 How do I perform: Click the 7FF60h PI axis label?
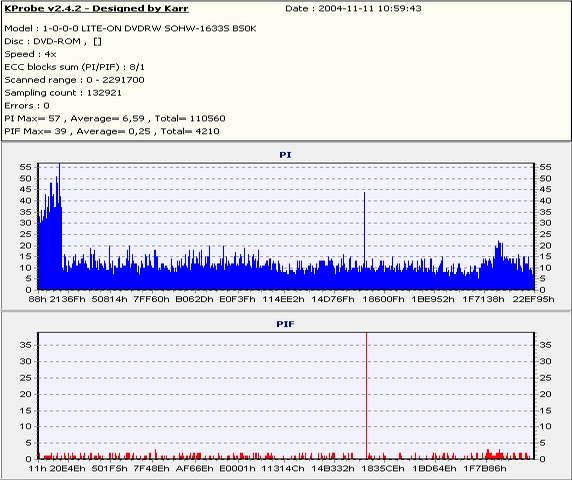point(151,299)
